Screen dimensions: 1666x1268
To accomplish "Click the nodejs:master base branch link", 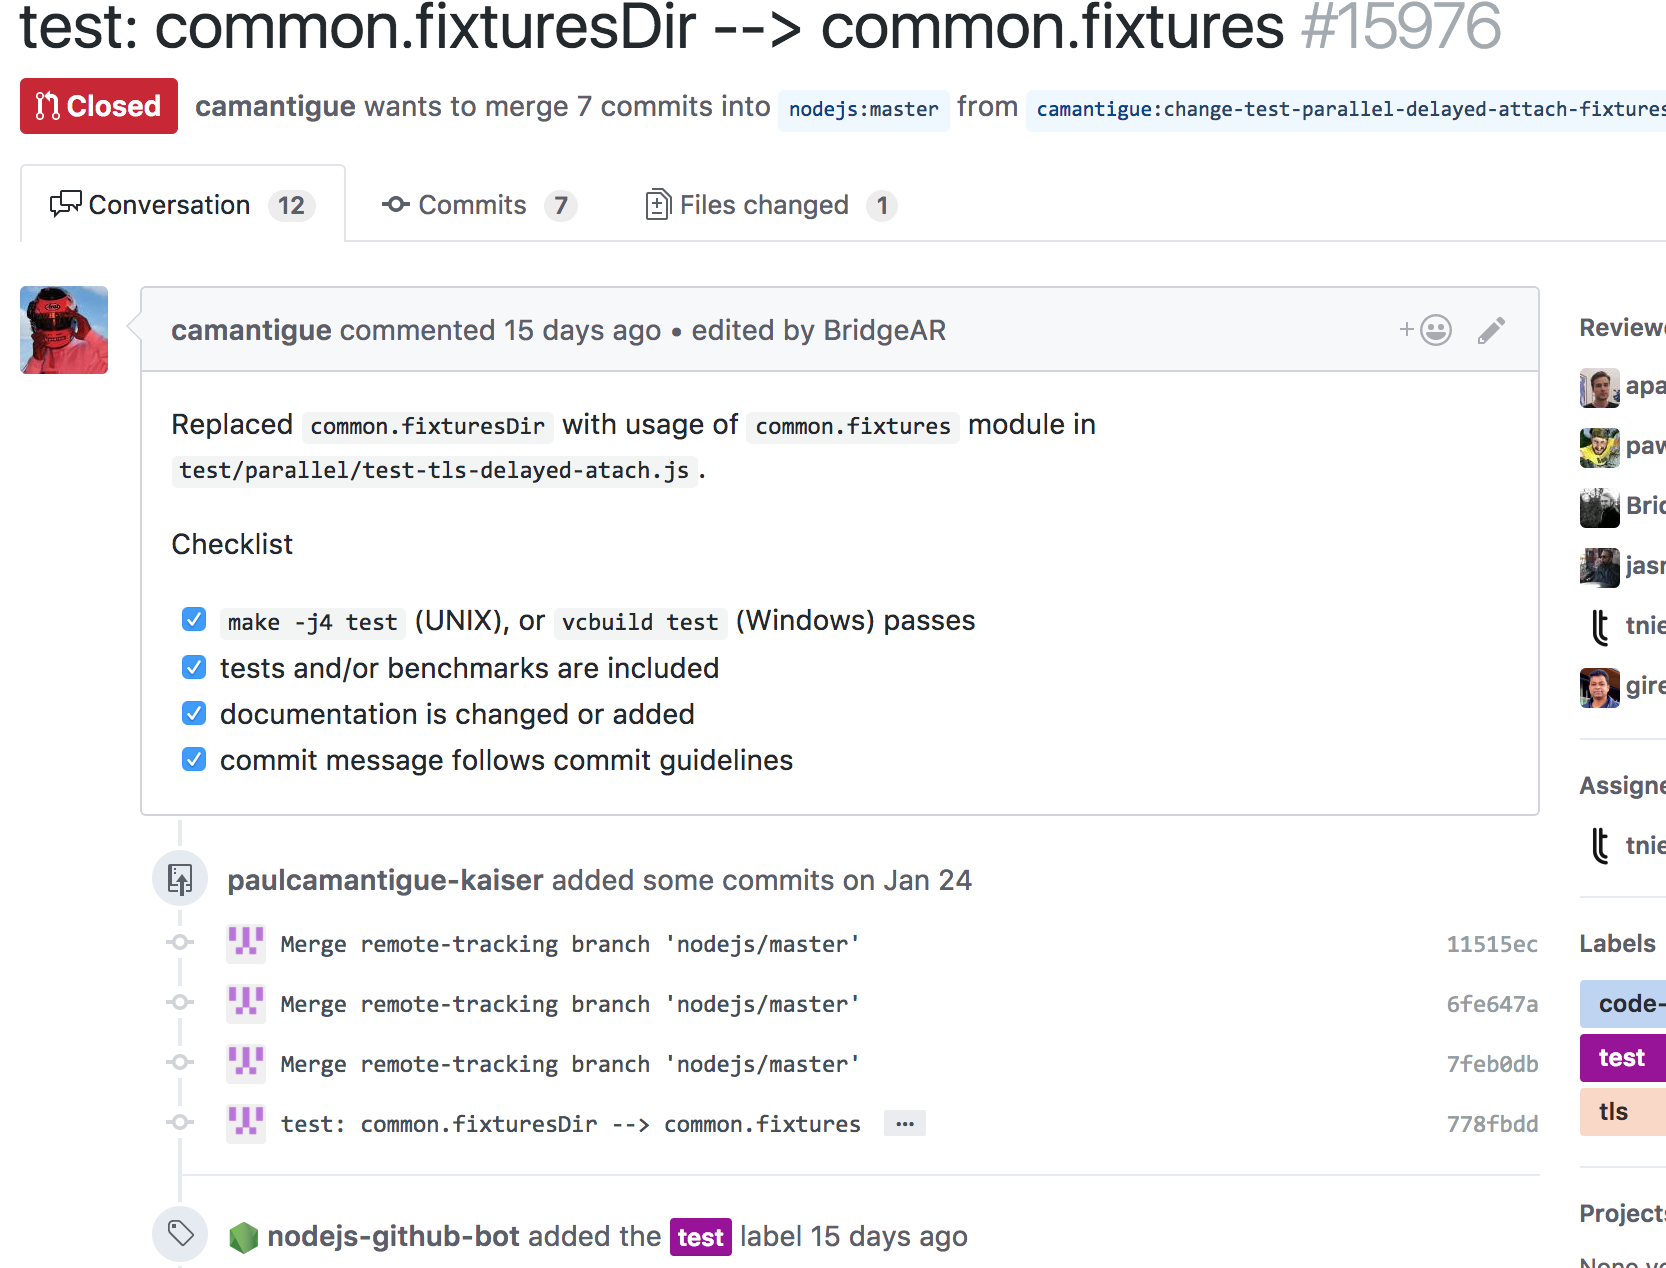I will [x=864, y=109].
